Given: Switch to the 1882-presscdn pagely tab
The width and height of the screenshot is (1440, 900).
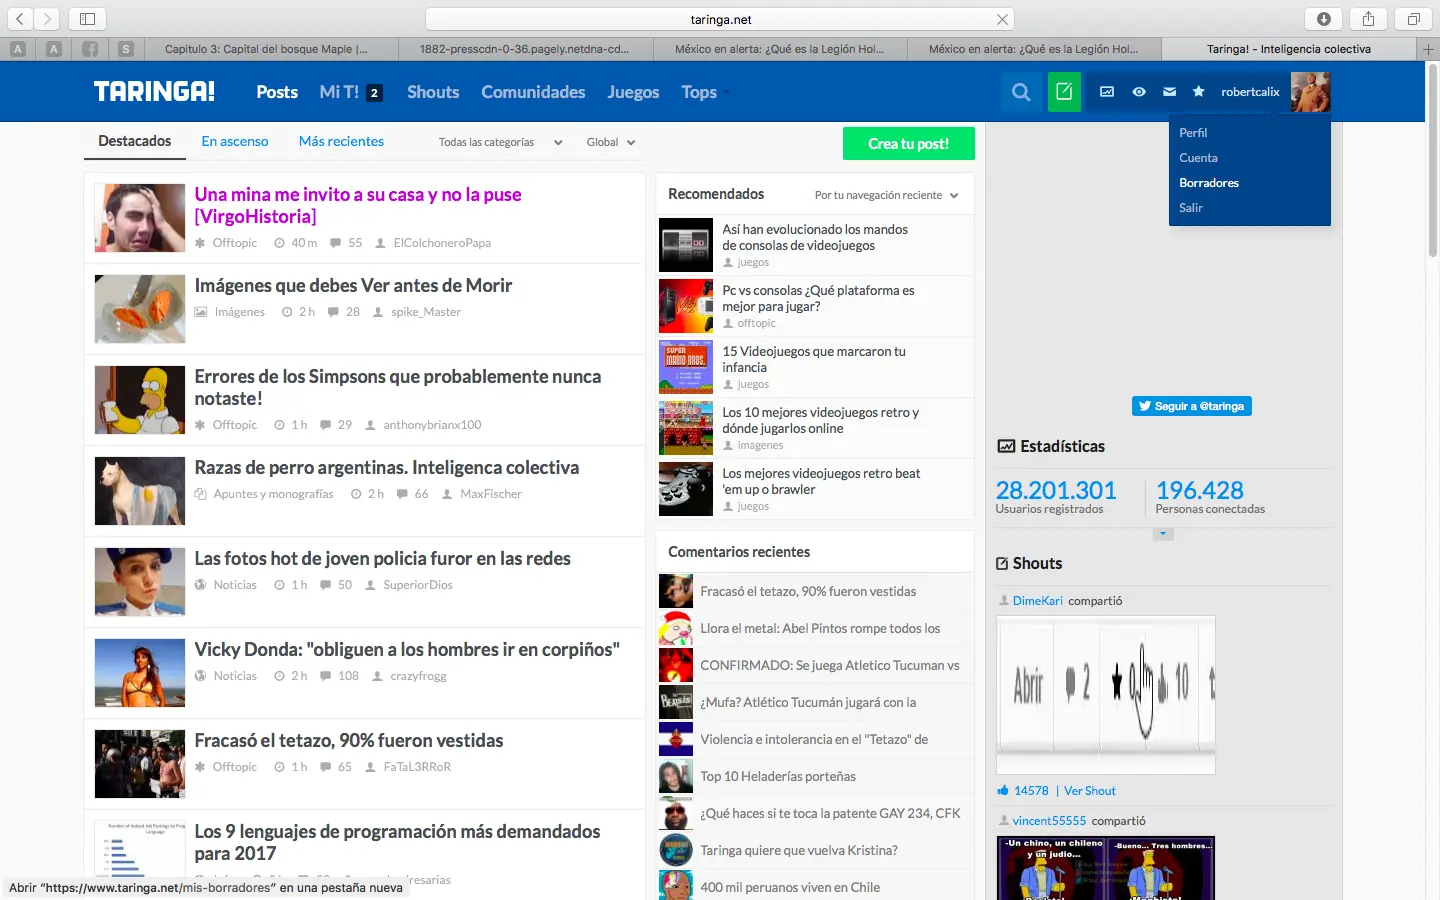Looking at the screenshot, I should tap(525, 49).
